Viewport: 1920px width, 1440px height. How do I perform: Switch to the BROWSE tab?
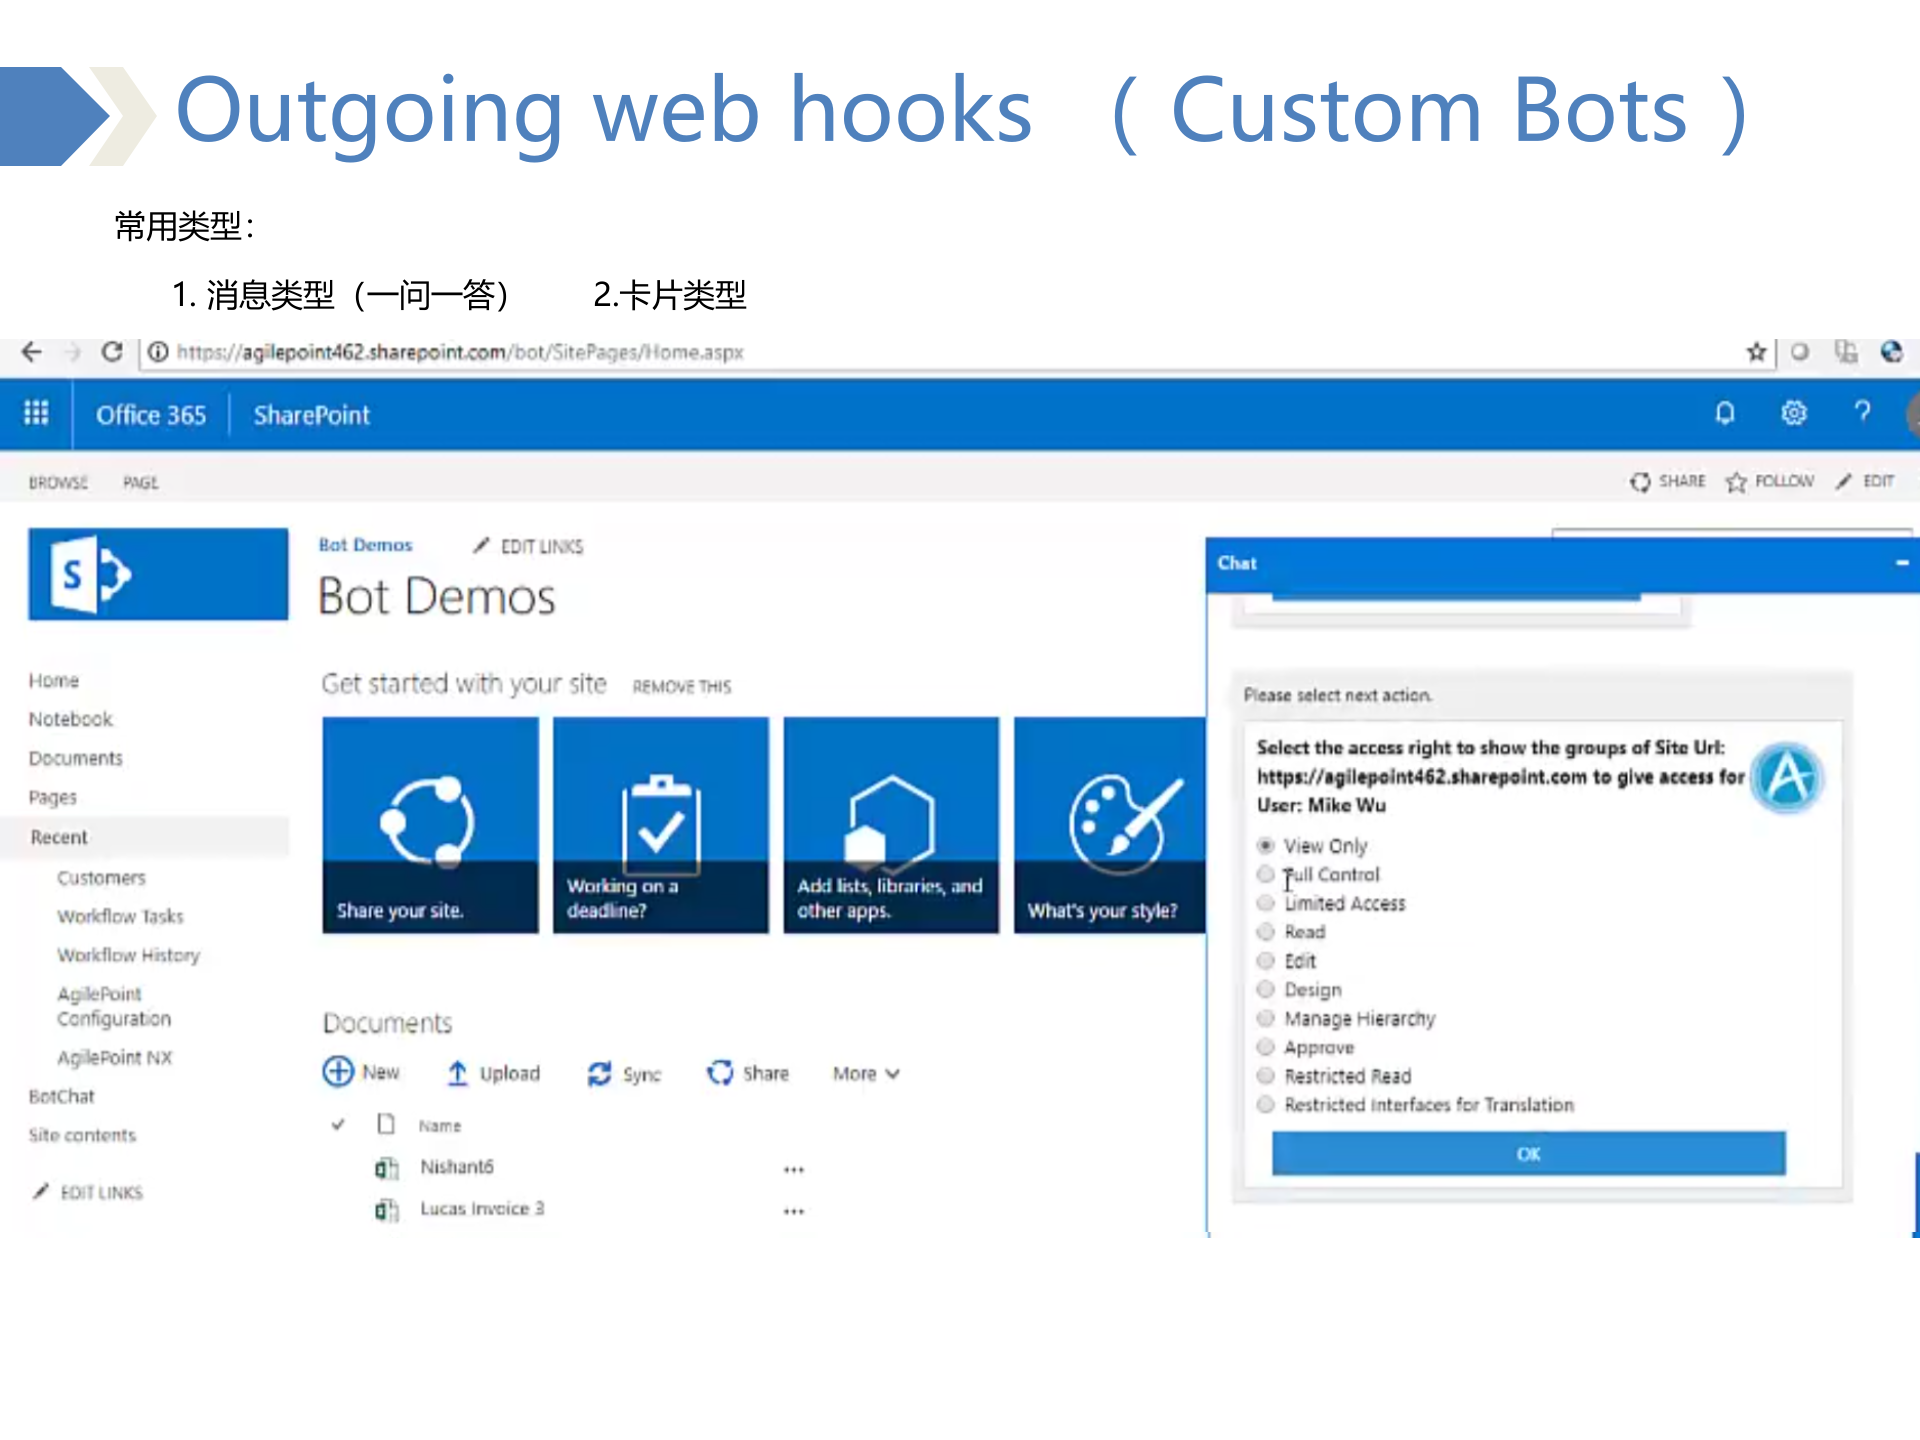(x=57, y=482)
